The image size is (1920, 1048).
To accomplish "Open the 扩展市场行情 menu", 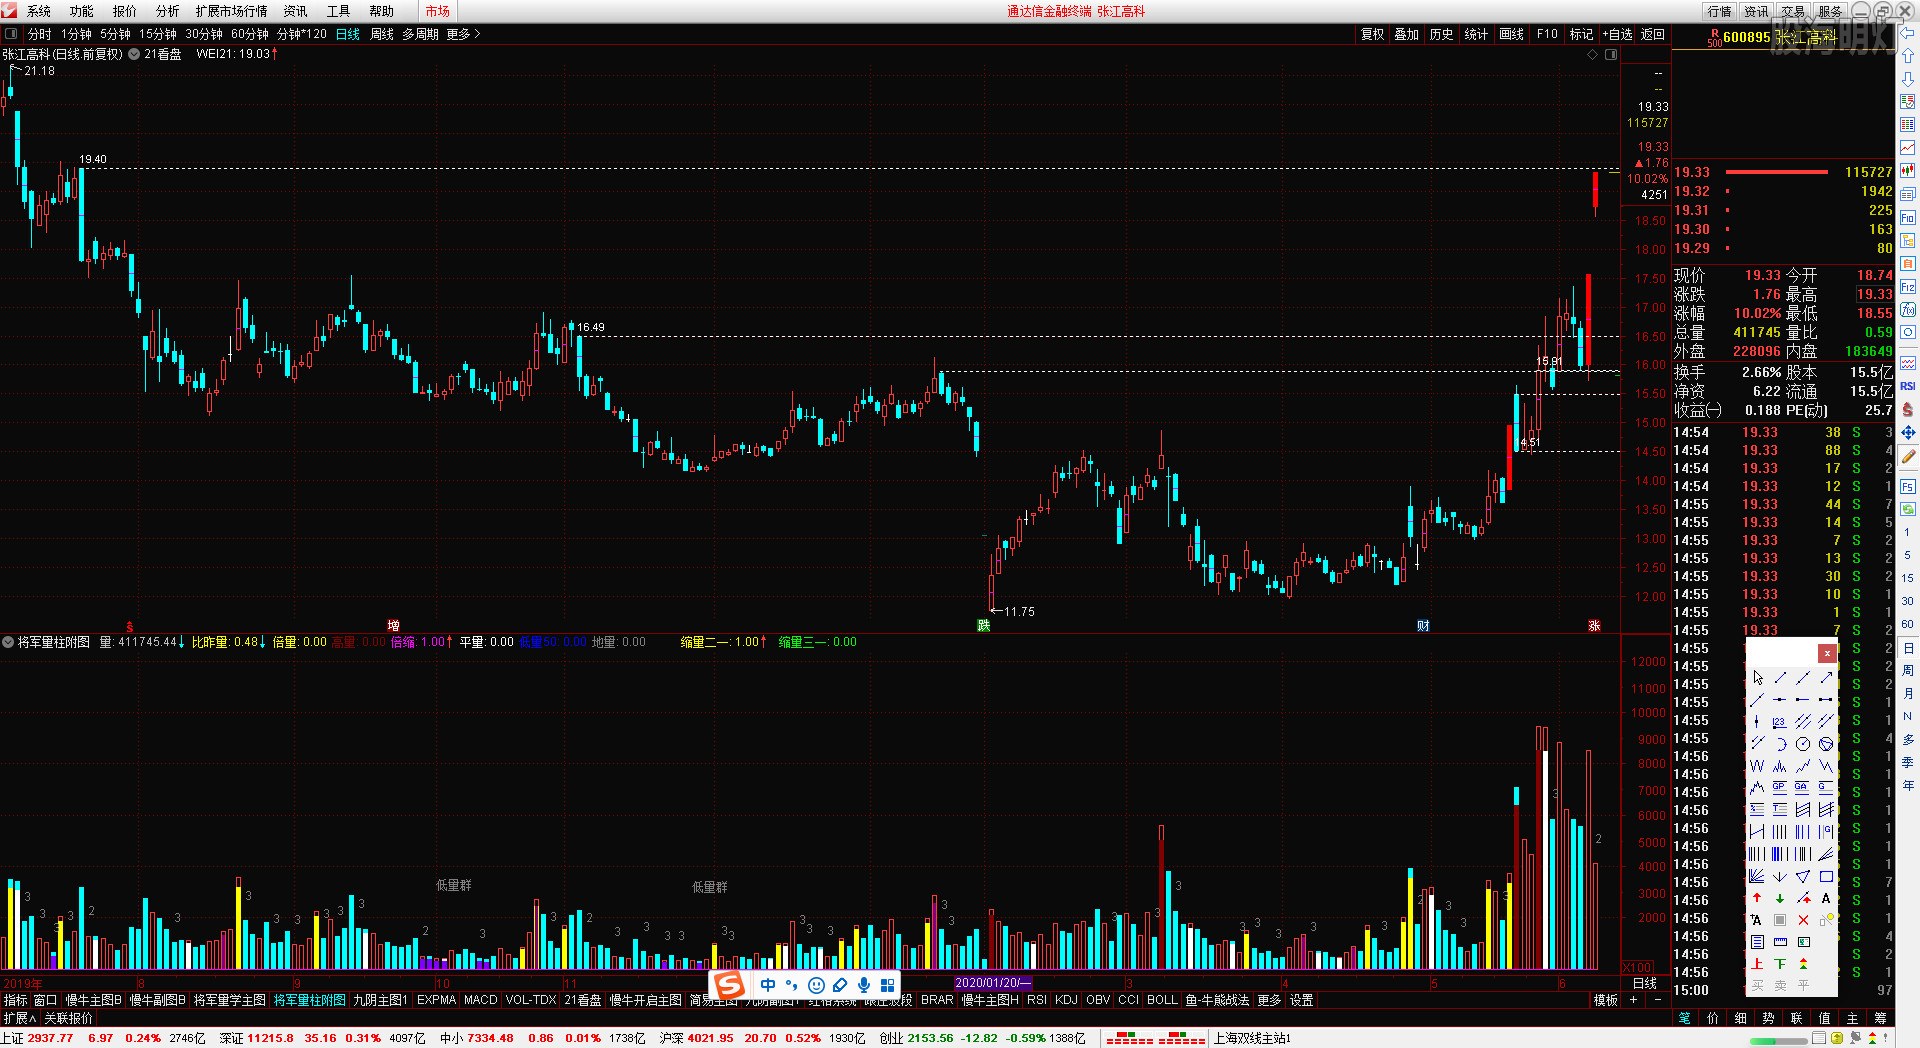I will click(231, 11).
